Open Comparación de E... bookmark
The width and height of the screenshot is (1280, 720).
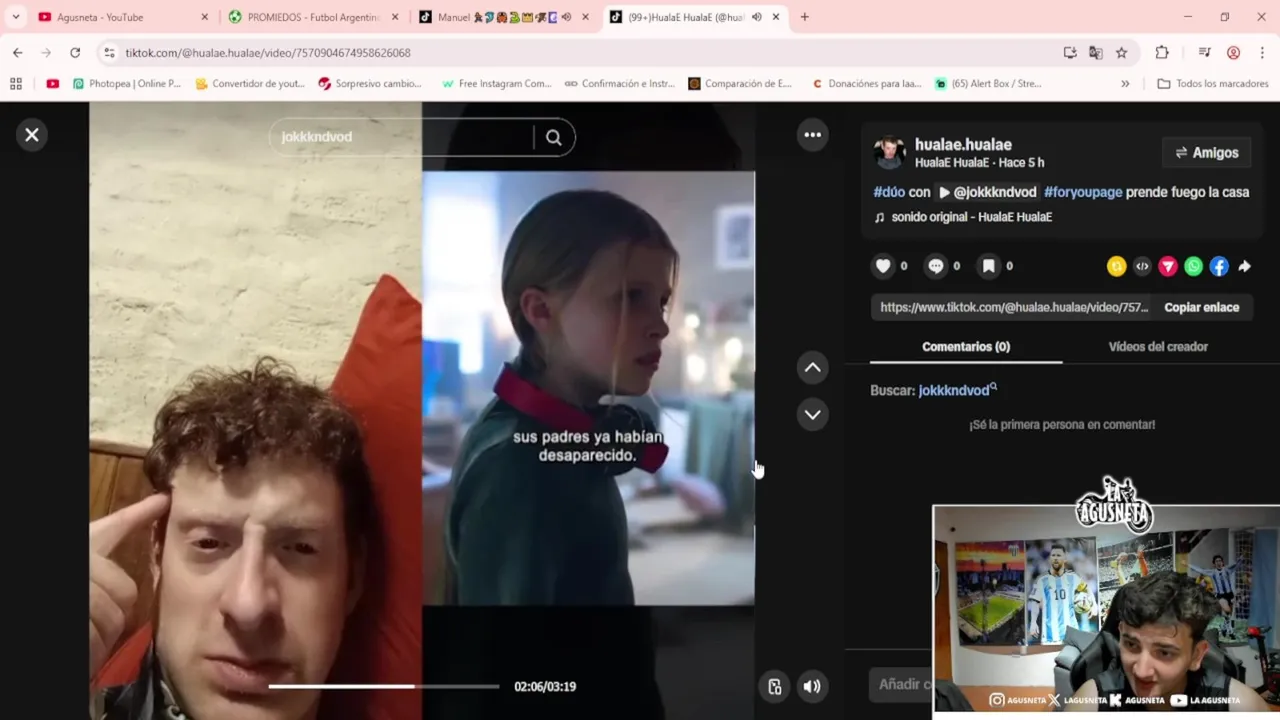740,84
